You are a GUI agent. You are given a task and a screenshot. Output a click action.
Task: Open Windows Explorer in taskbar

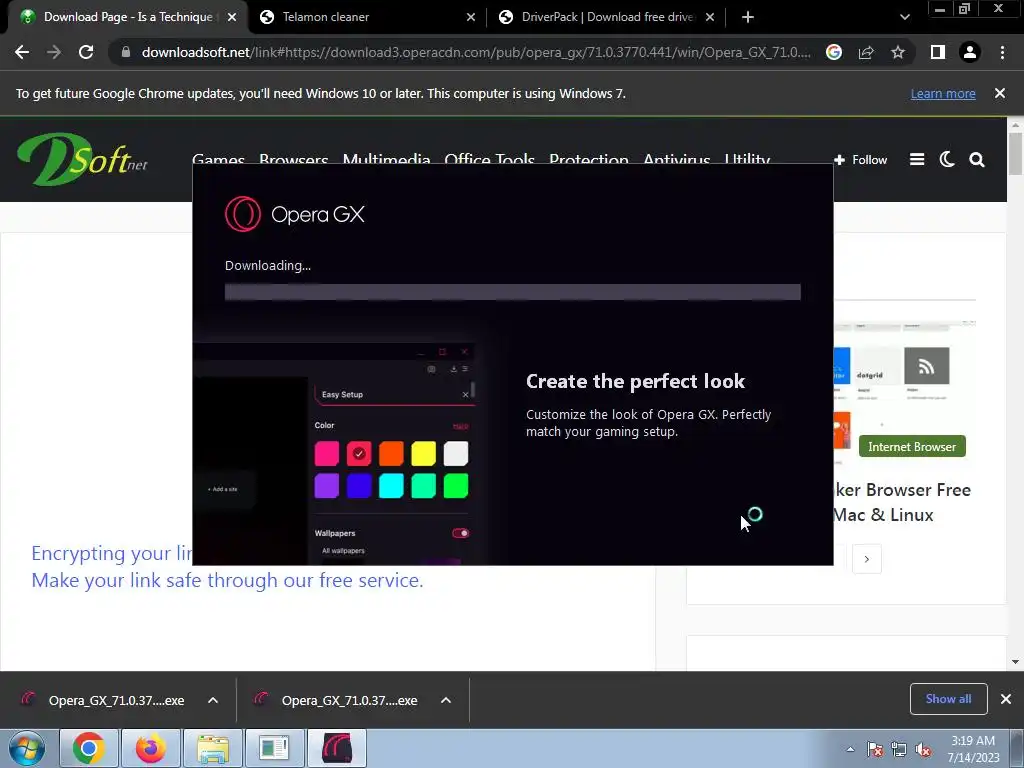tap(213, 748)
